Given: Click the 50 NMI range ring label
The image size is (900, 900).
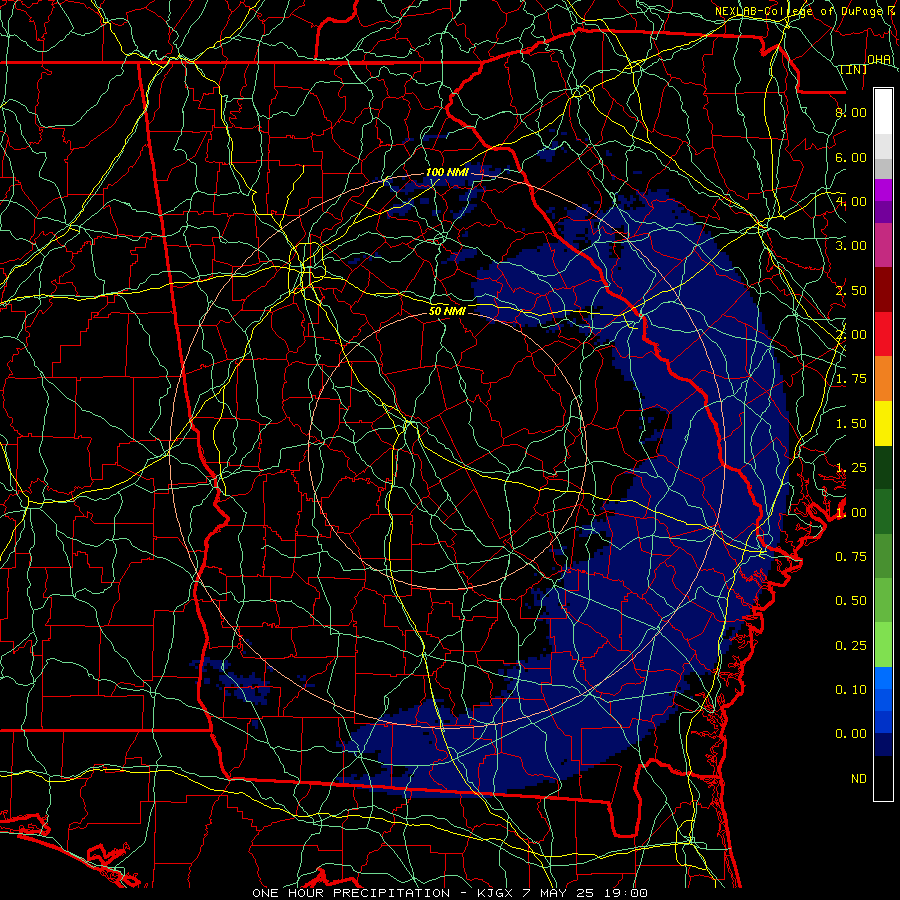Looking at the screenshot, I should tap(447, 311).
